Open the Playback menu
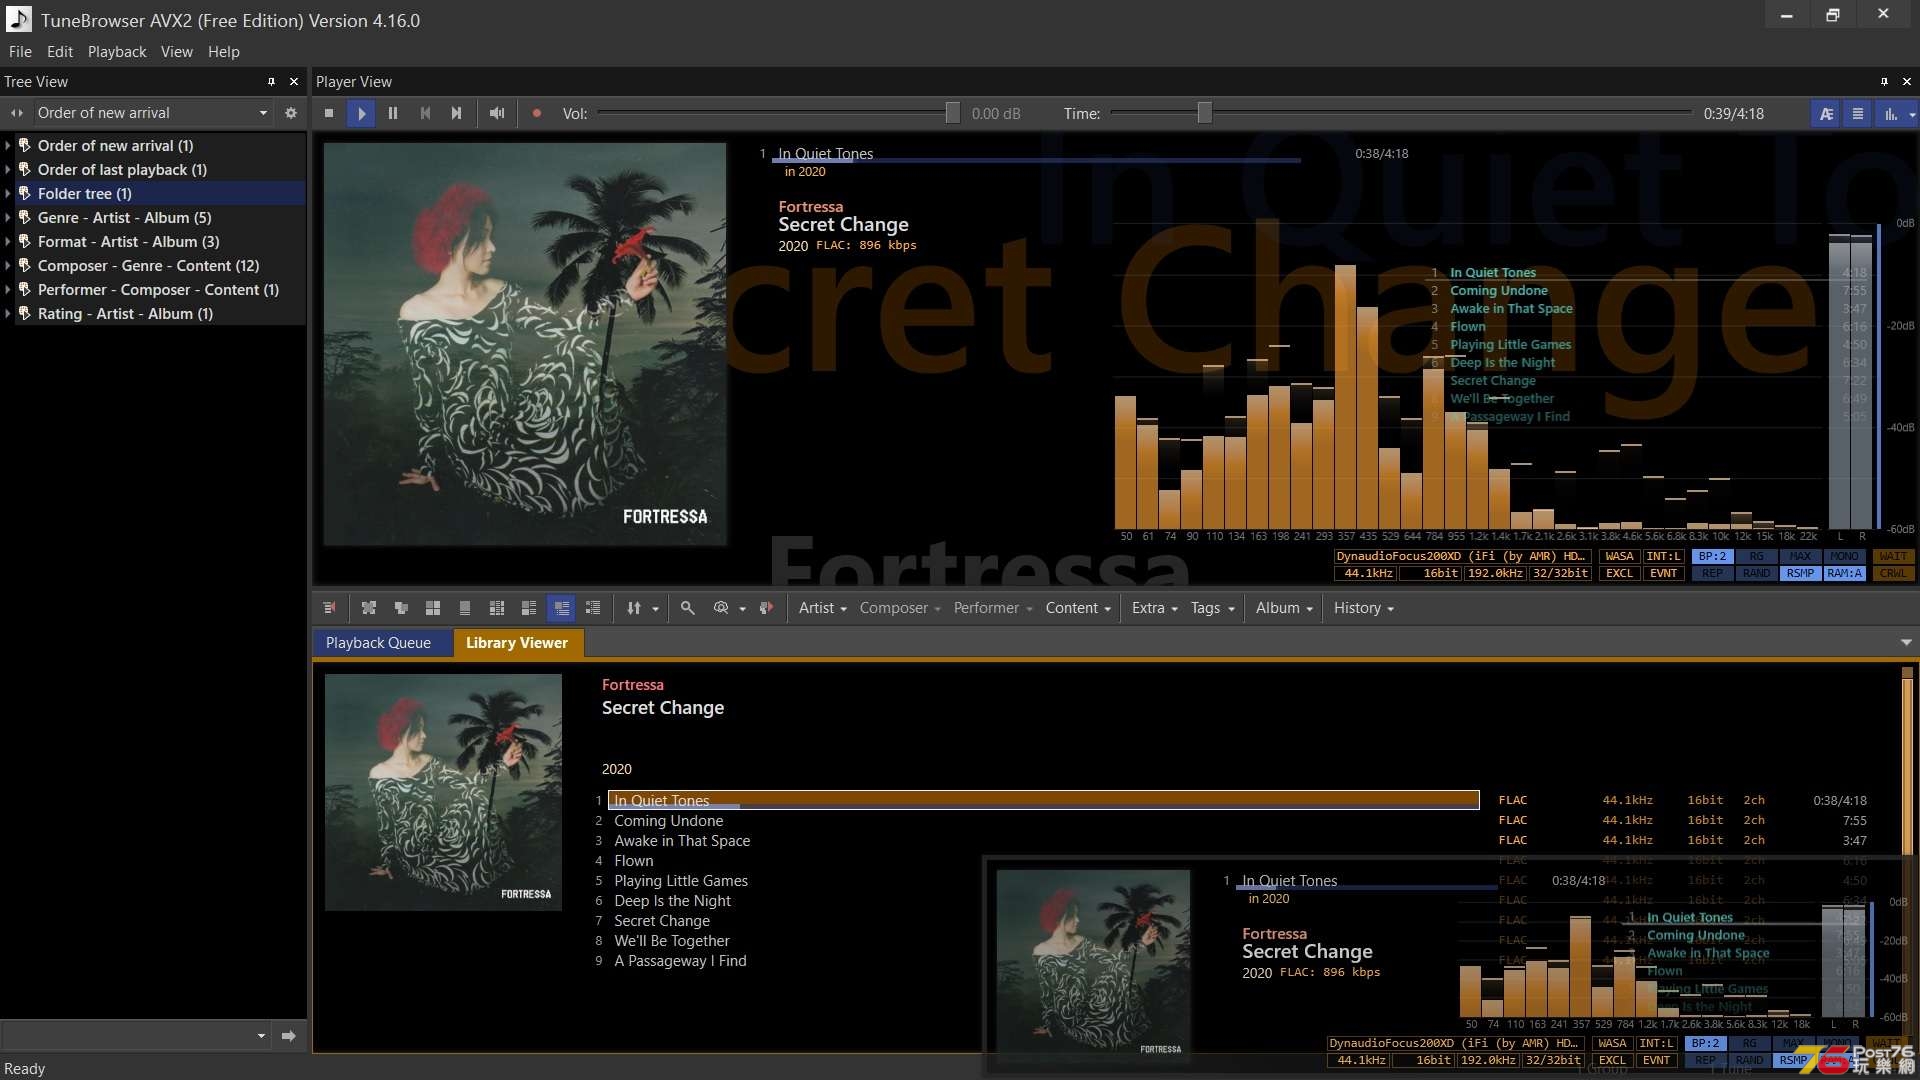The width and height of the screenshot is (1920, 1080). click(x=117, y=52)
